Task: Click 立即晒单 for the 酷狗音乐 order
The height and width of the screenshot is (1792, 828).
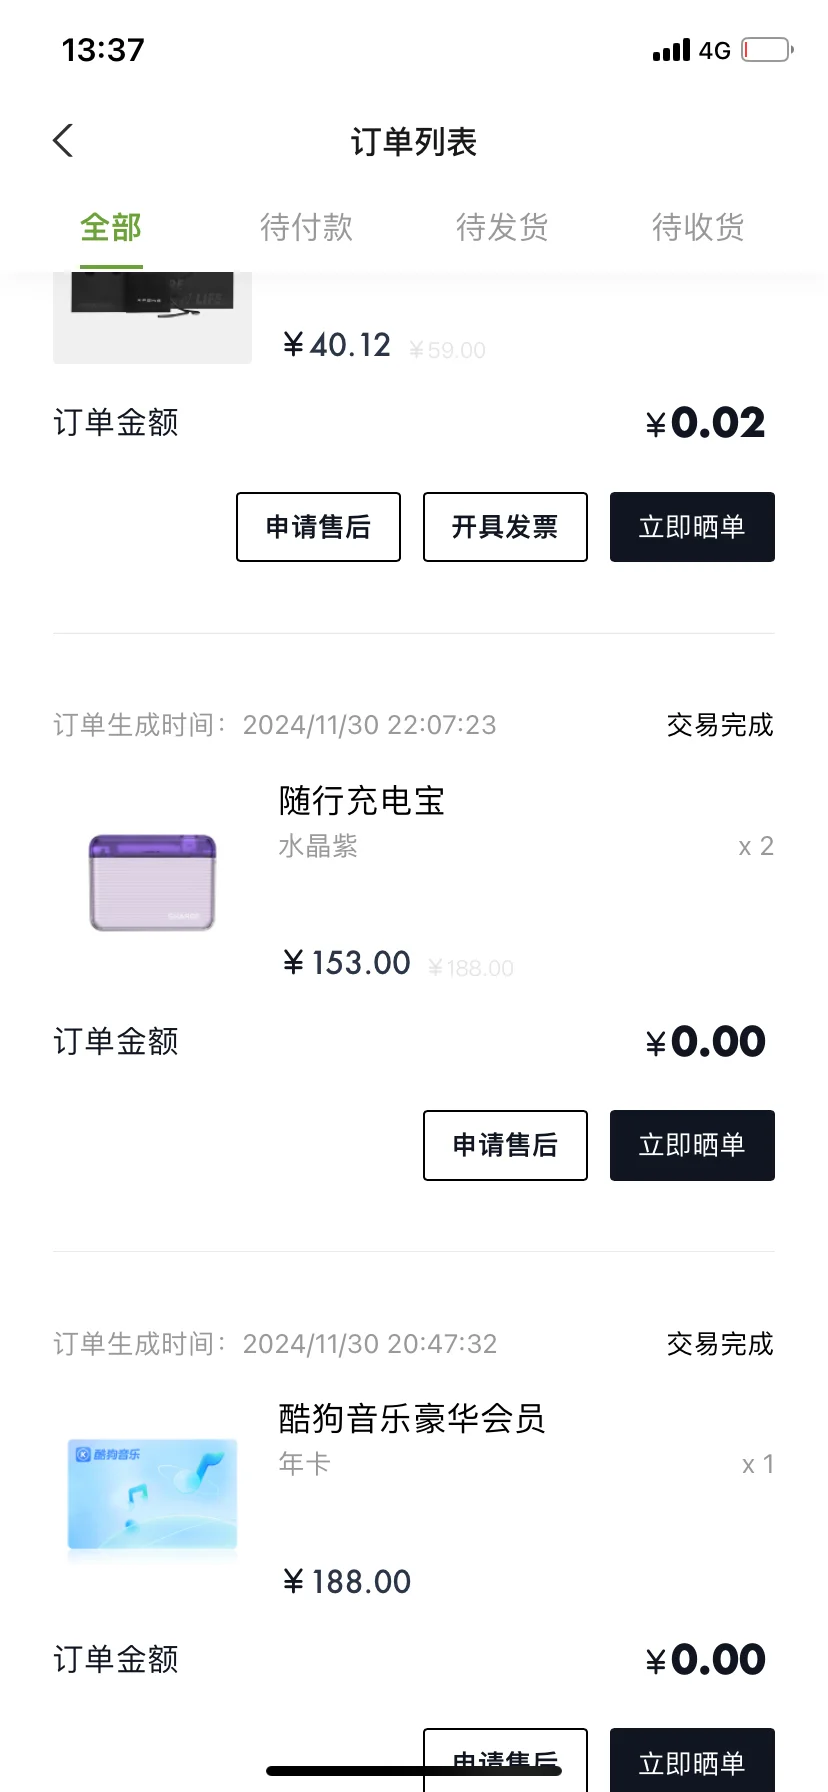Action: [692, 1760]
